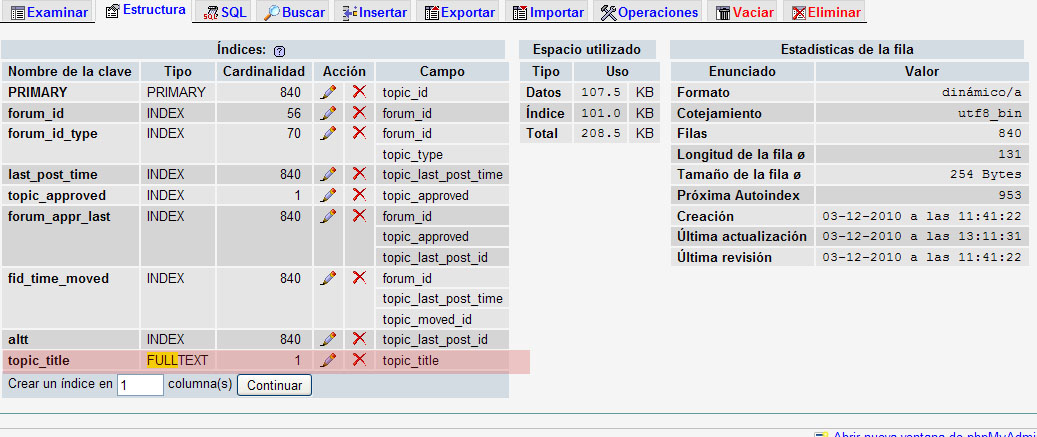Click the altt key name cell
The height and width of the screenshot is (437, 1037).
tap(71, 340)
